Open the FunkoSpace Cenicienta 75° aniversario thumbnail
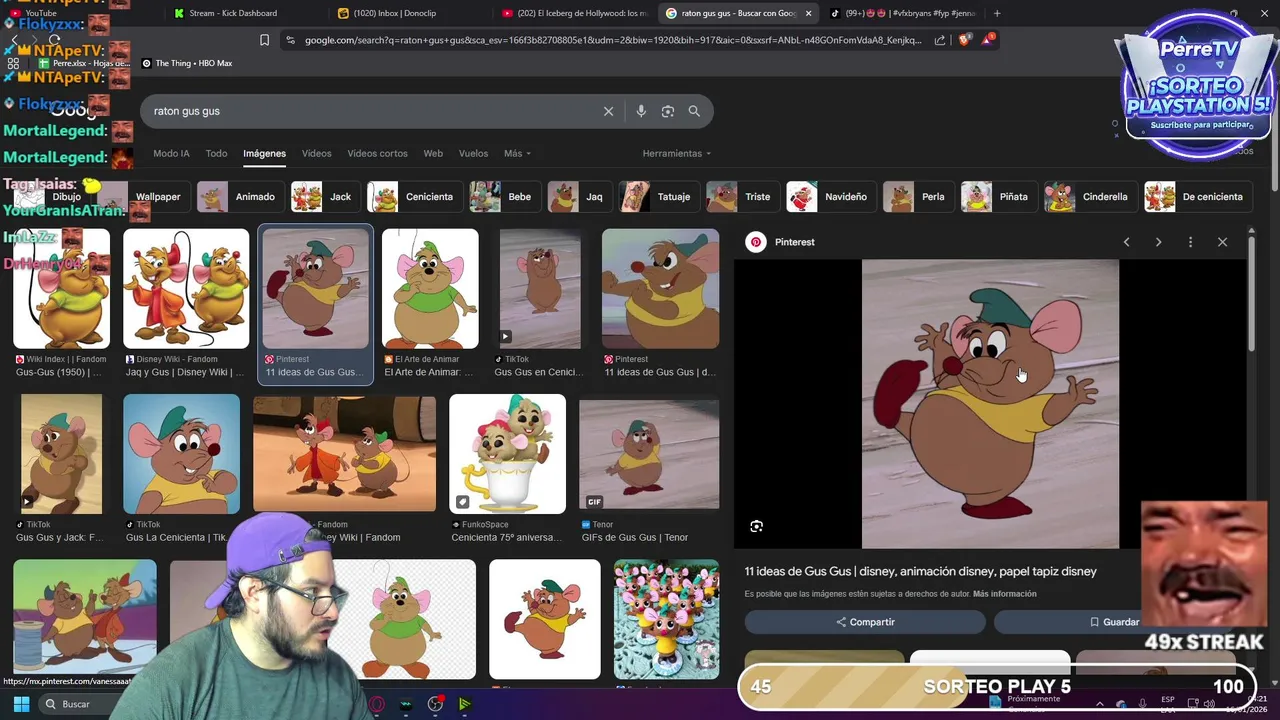The width and height of the screenshot is (1280, 720). pyautogui.click(x=507, y=453)
